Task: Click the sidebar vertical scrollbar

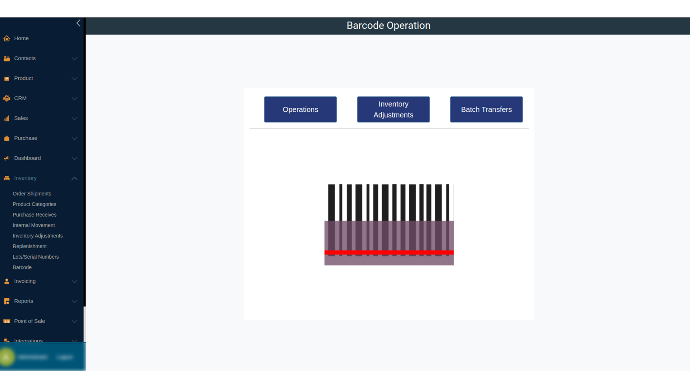Action: [84, 324]
